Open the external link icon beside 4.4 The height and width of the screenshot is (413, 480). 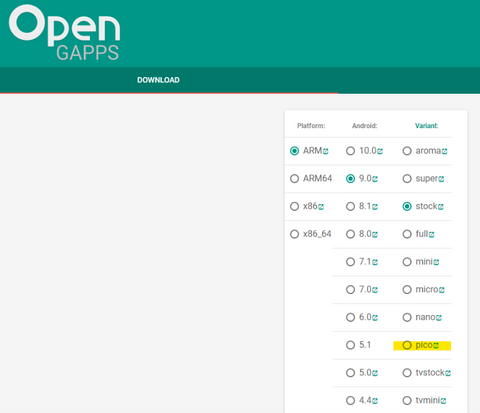[375, 401]
